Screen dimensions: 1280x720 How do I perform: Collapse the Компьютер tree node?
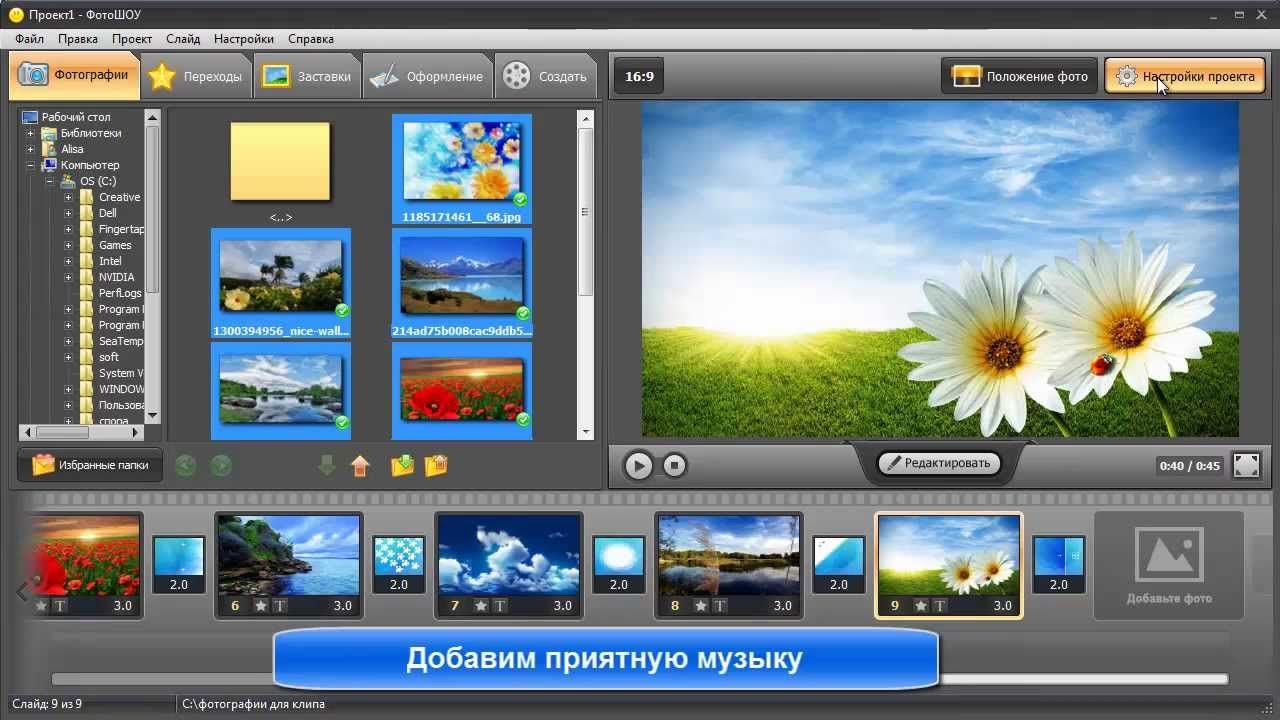(x=30, y=165)
